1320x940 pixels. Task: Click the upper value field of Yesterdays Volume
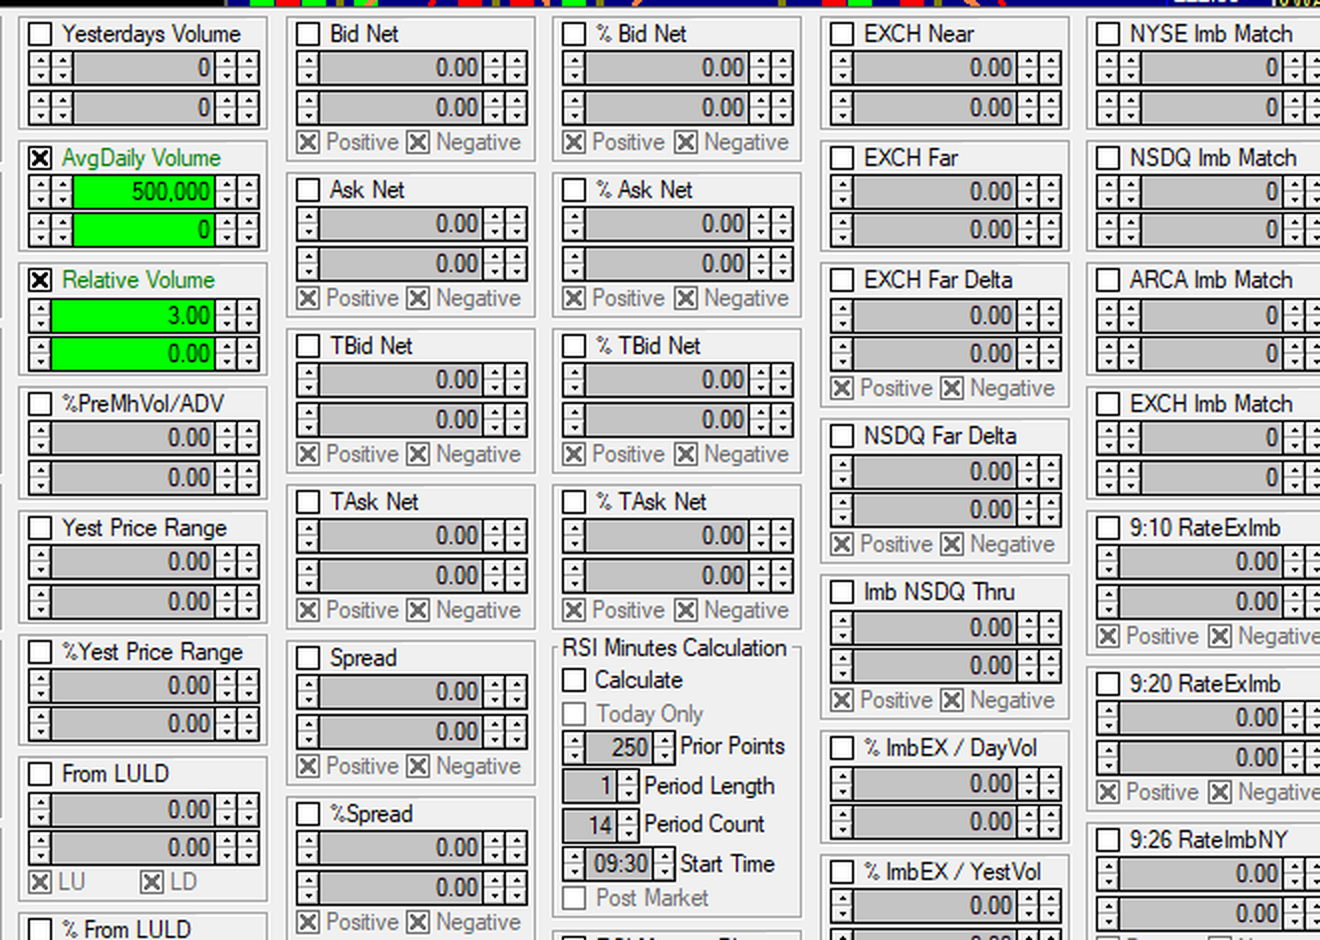pos(143,68)
